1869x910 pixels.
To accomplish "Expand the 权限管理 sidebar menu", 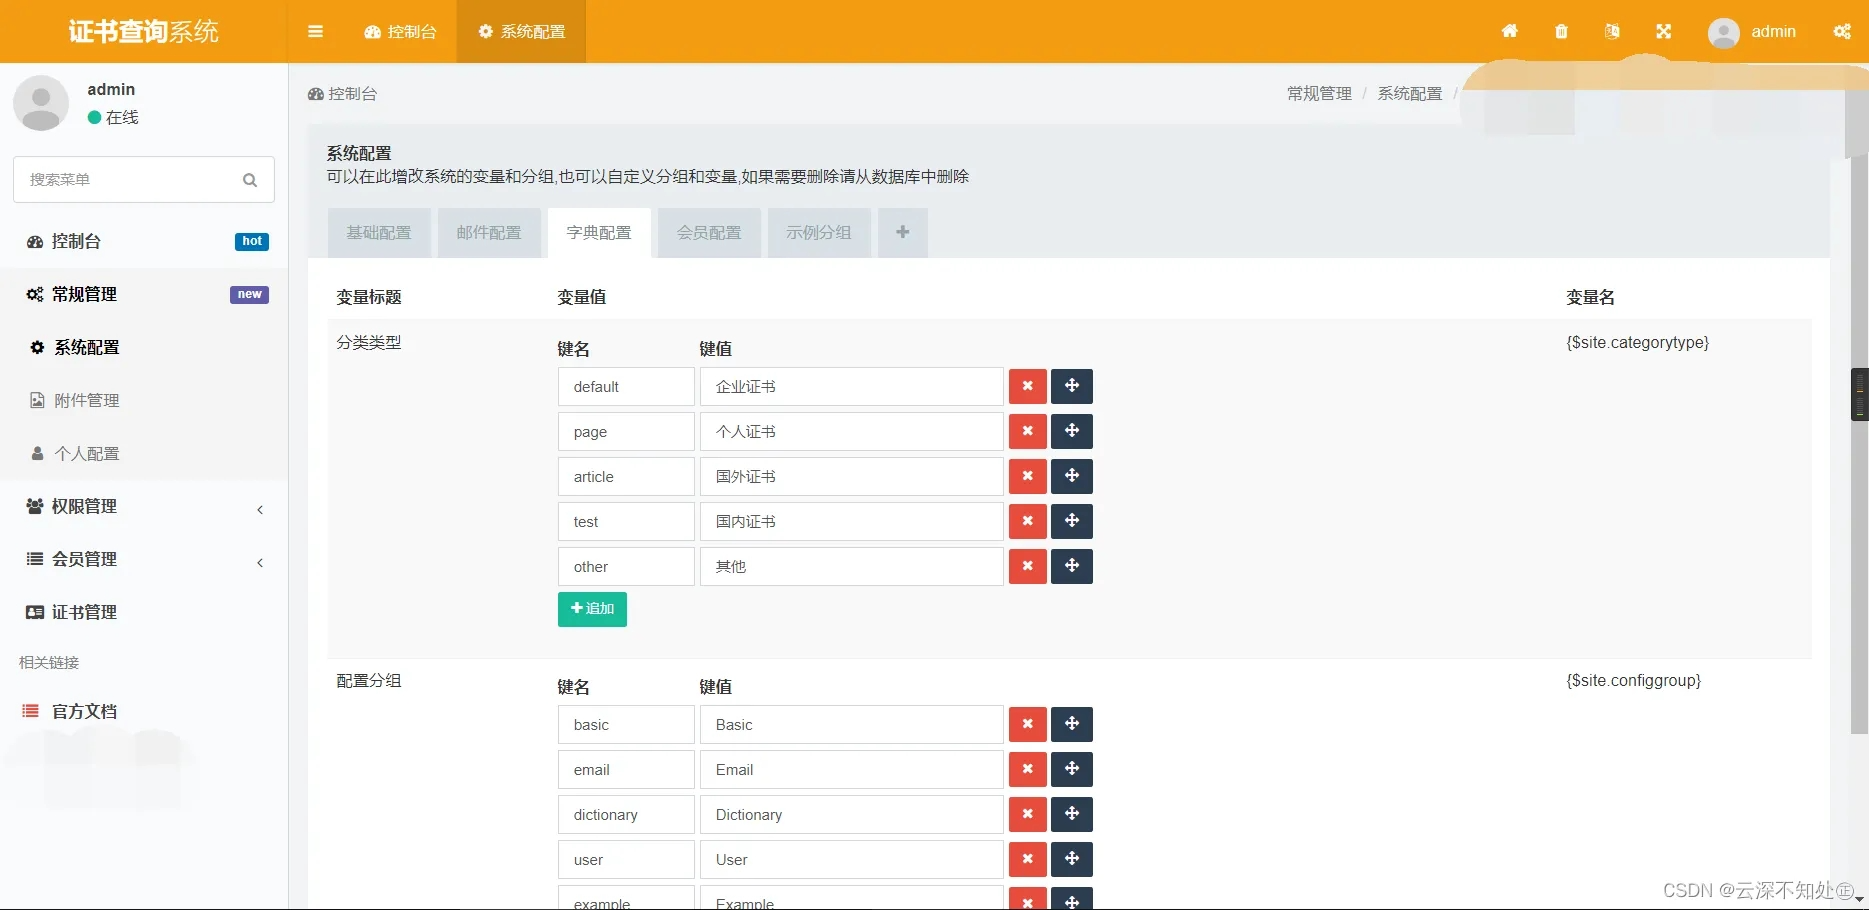I will tap(144, 506).
